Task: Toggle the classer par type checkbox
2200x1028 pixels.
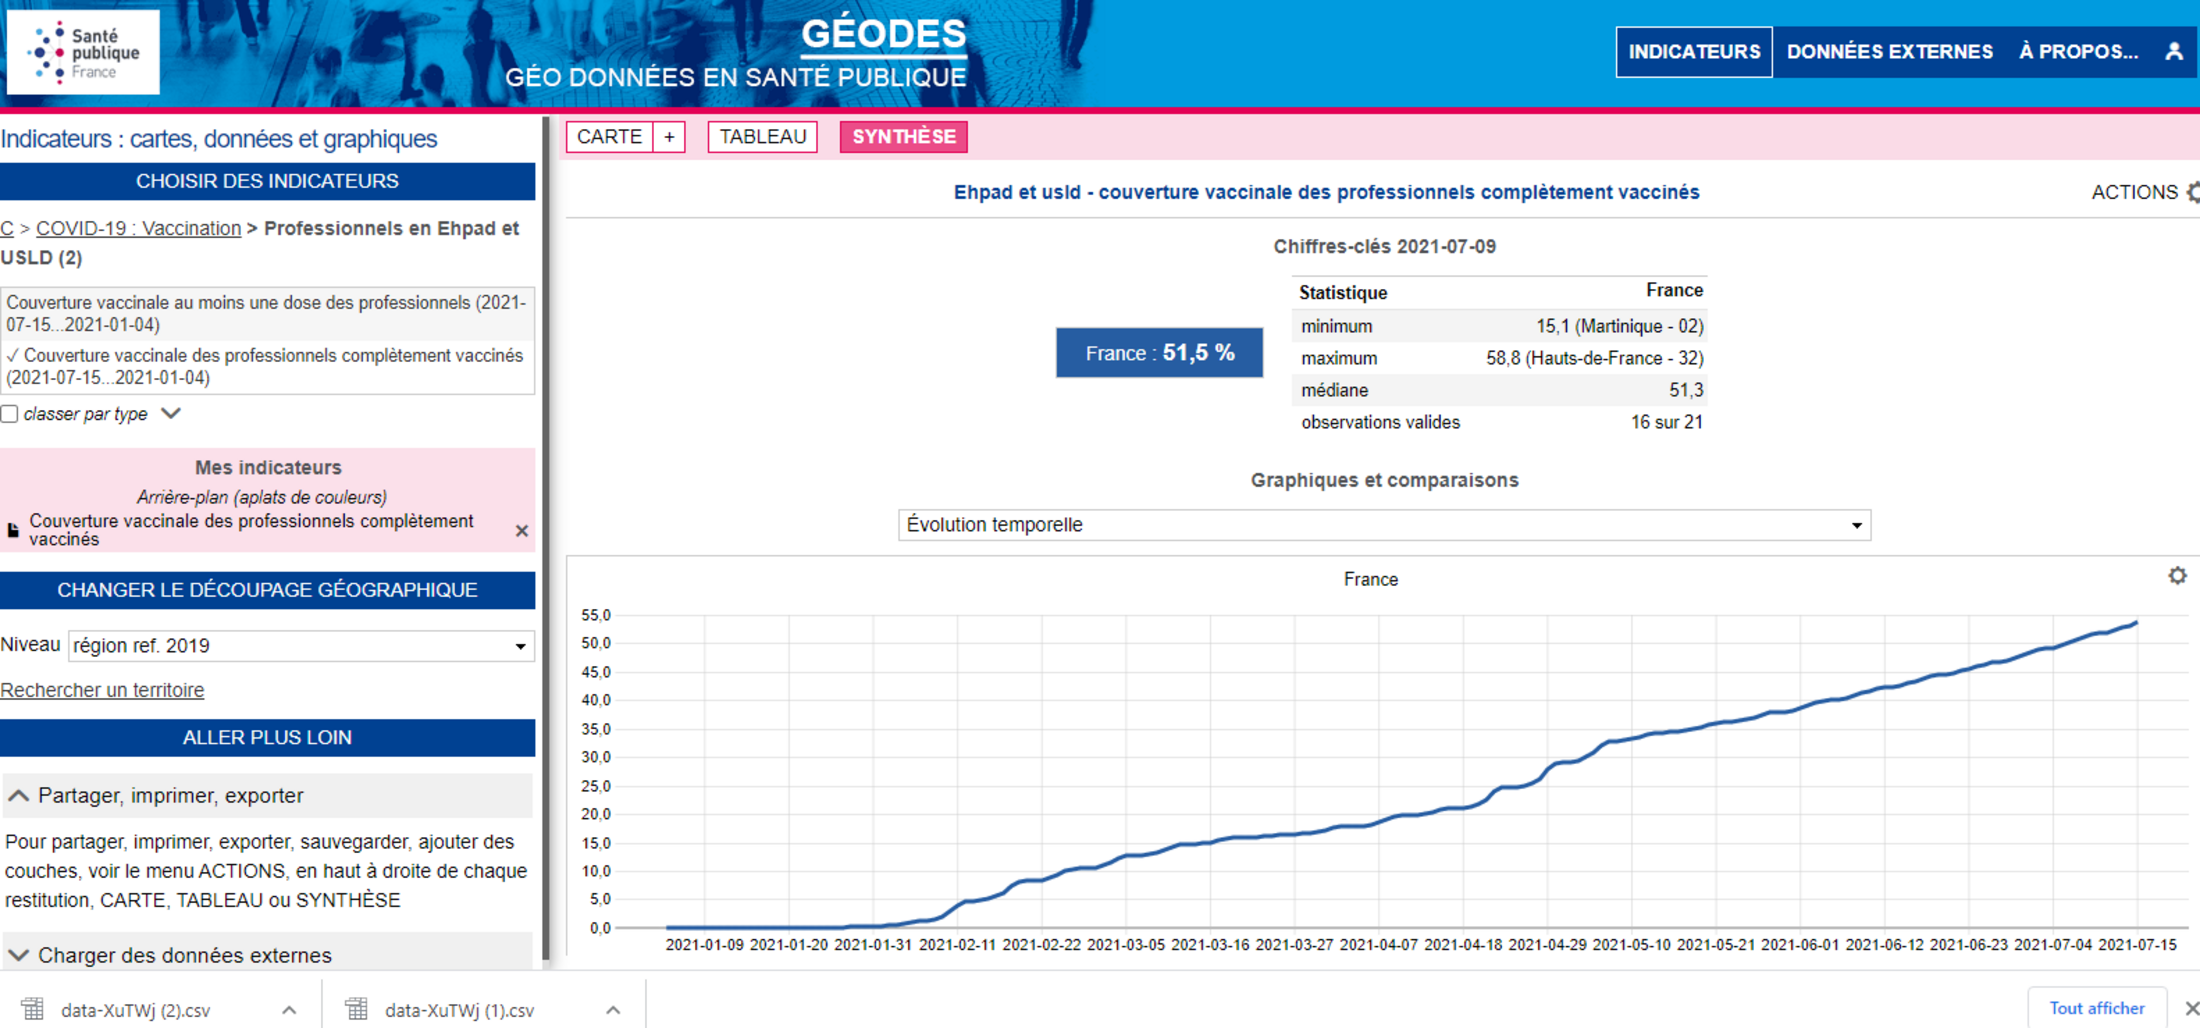Action: 10,414
